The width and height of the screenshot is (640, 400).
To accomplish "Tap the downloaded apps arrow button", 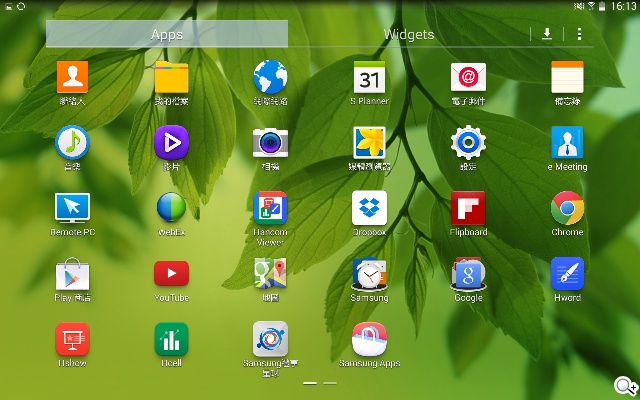I will click(547, 34).
